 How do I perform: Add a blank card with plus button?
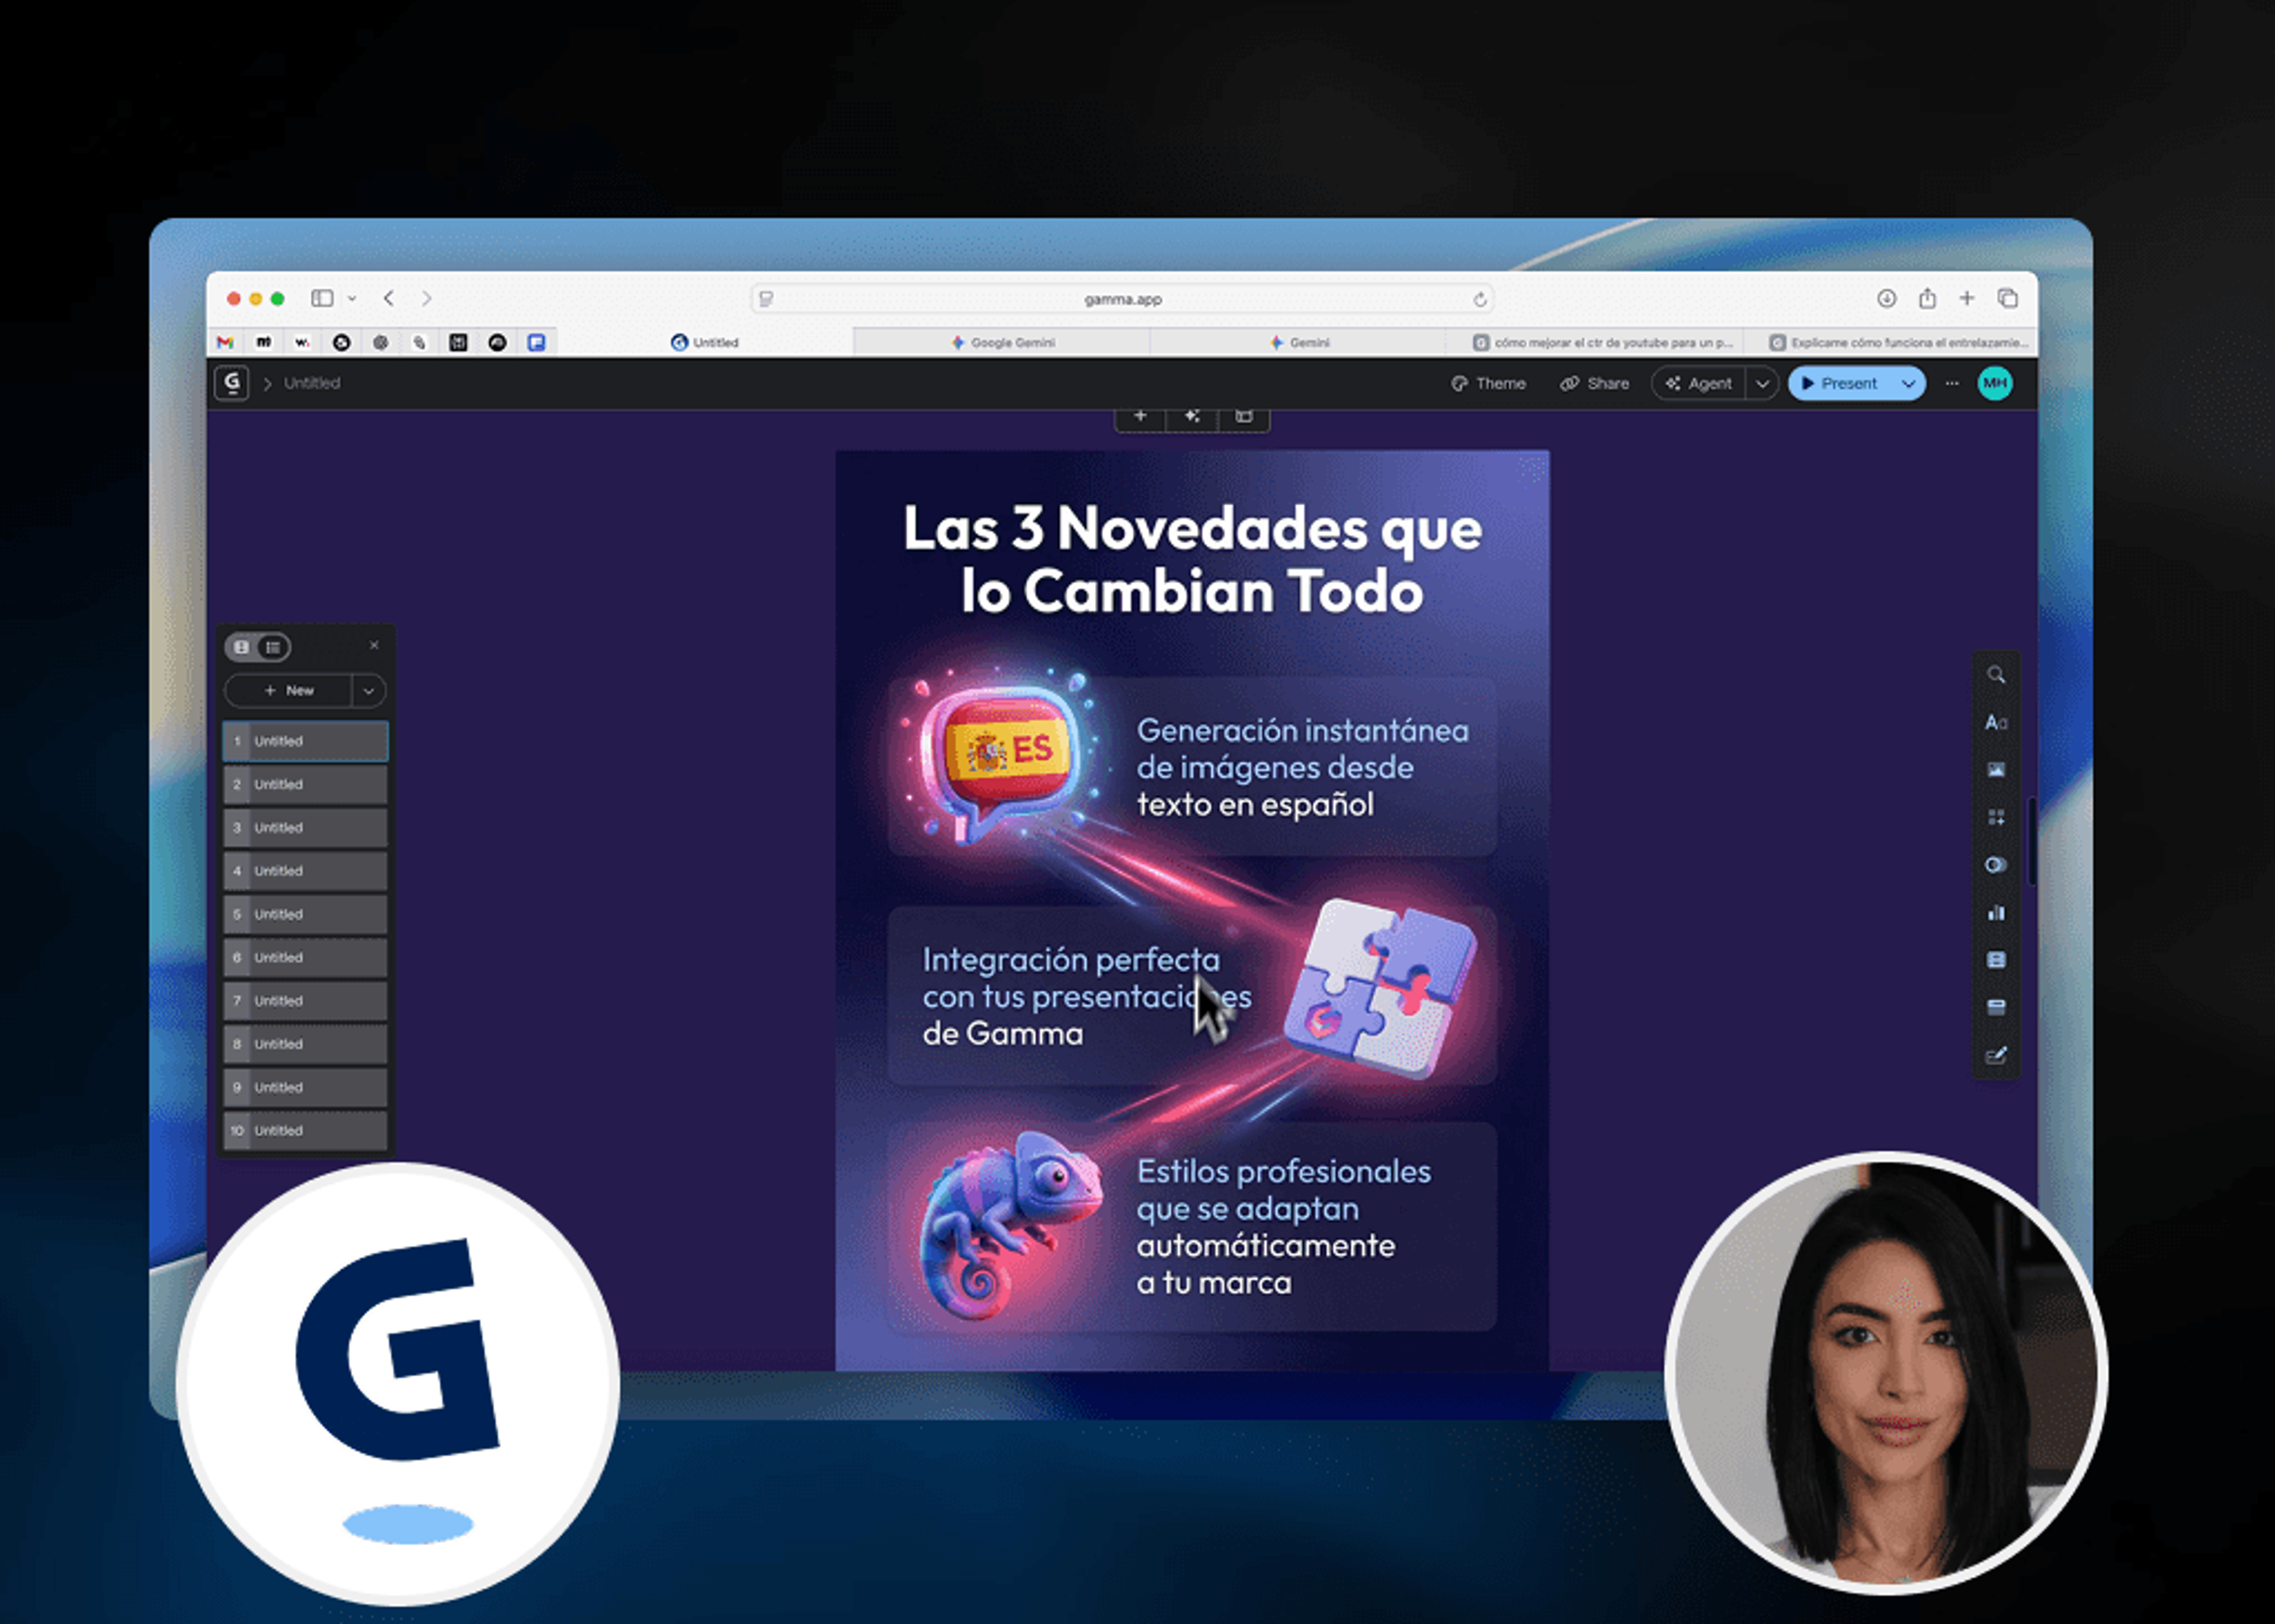tap(1140, 416)
